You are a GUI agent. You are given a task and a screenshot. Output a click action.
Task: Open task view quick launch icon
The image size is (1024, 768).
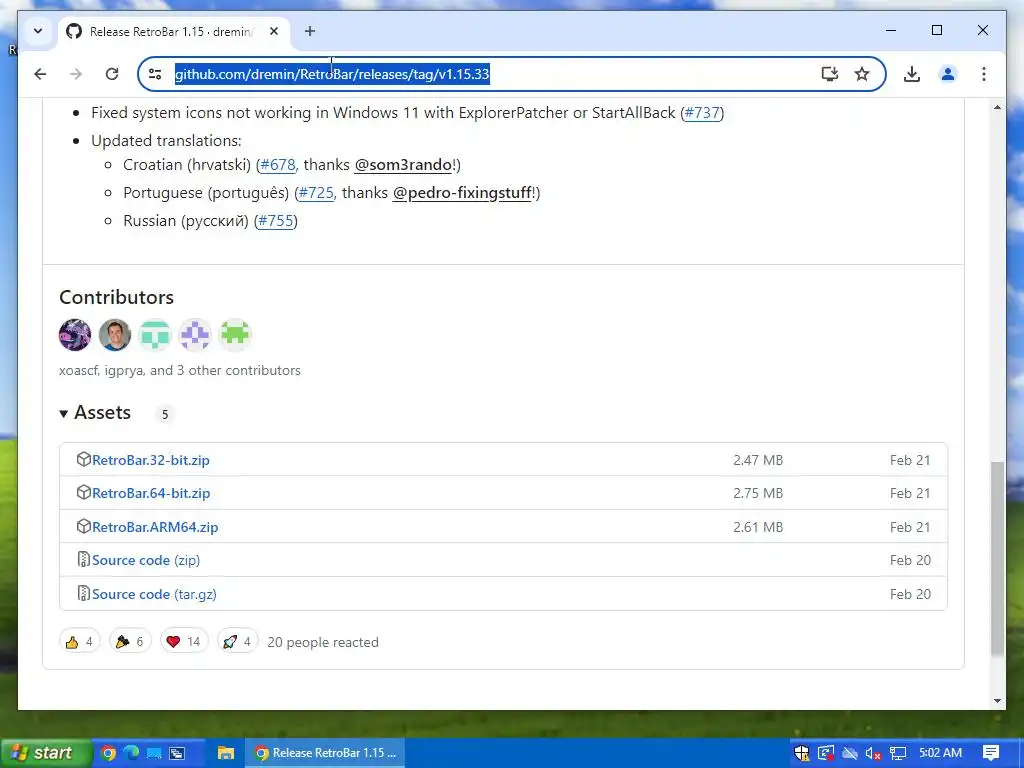177,754
